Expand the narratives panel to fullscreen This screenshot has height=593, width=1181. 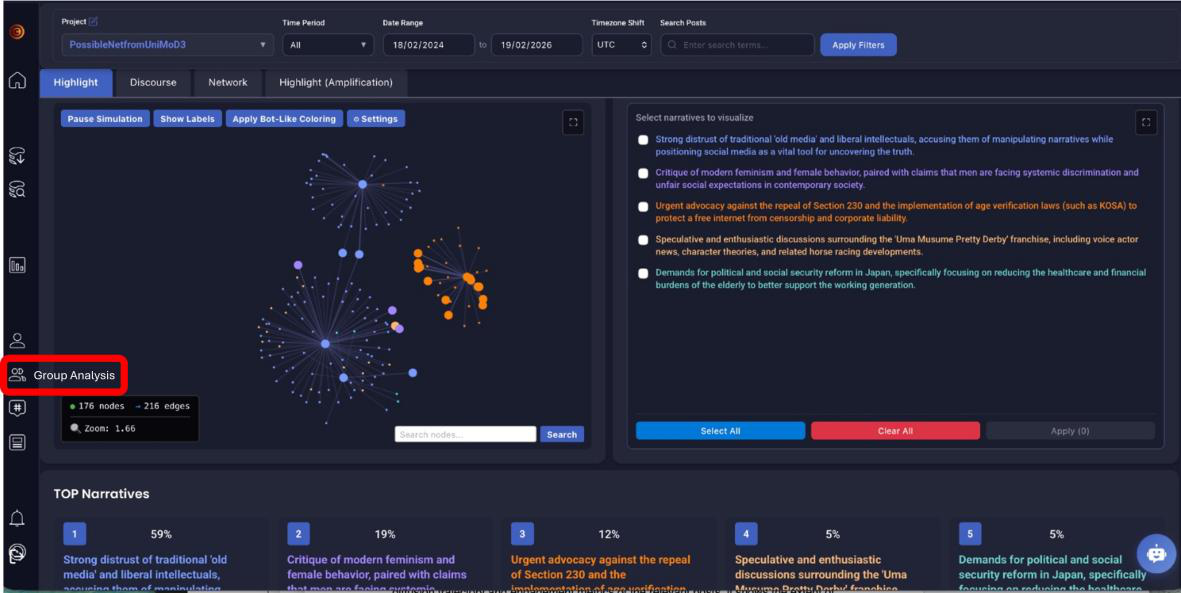1146,122
